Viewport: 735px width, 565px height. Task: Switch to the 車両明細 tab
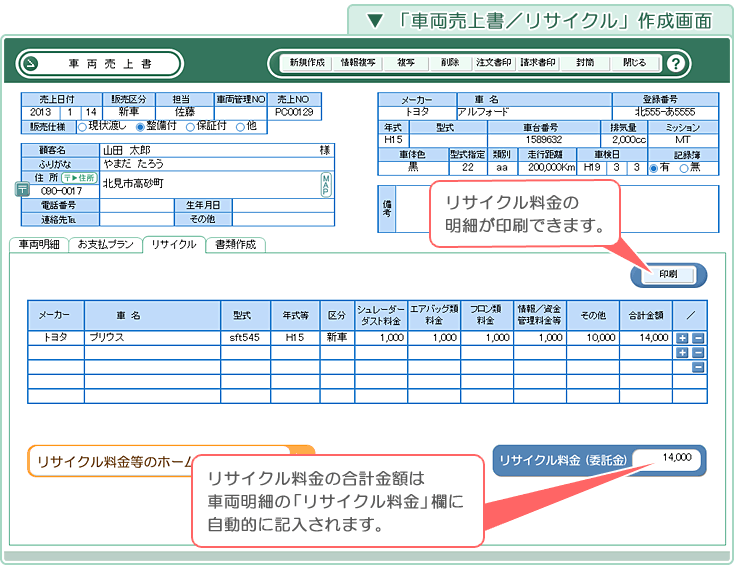(39, 244)
